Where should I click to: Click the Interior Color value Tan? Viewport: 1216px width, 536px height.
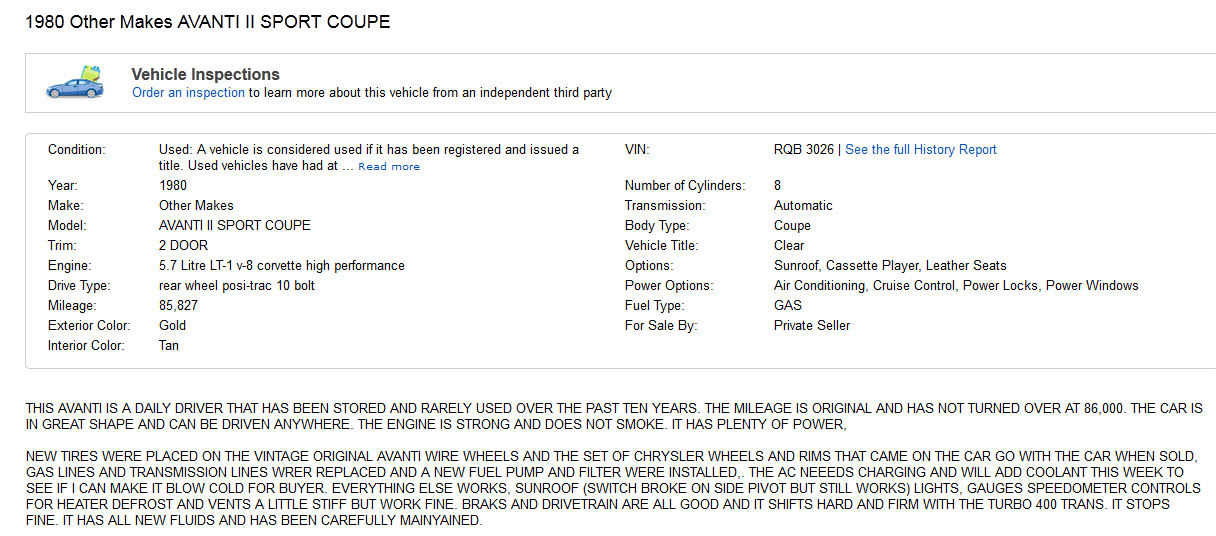[169, 346]
